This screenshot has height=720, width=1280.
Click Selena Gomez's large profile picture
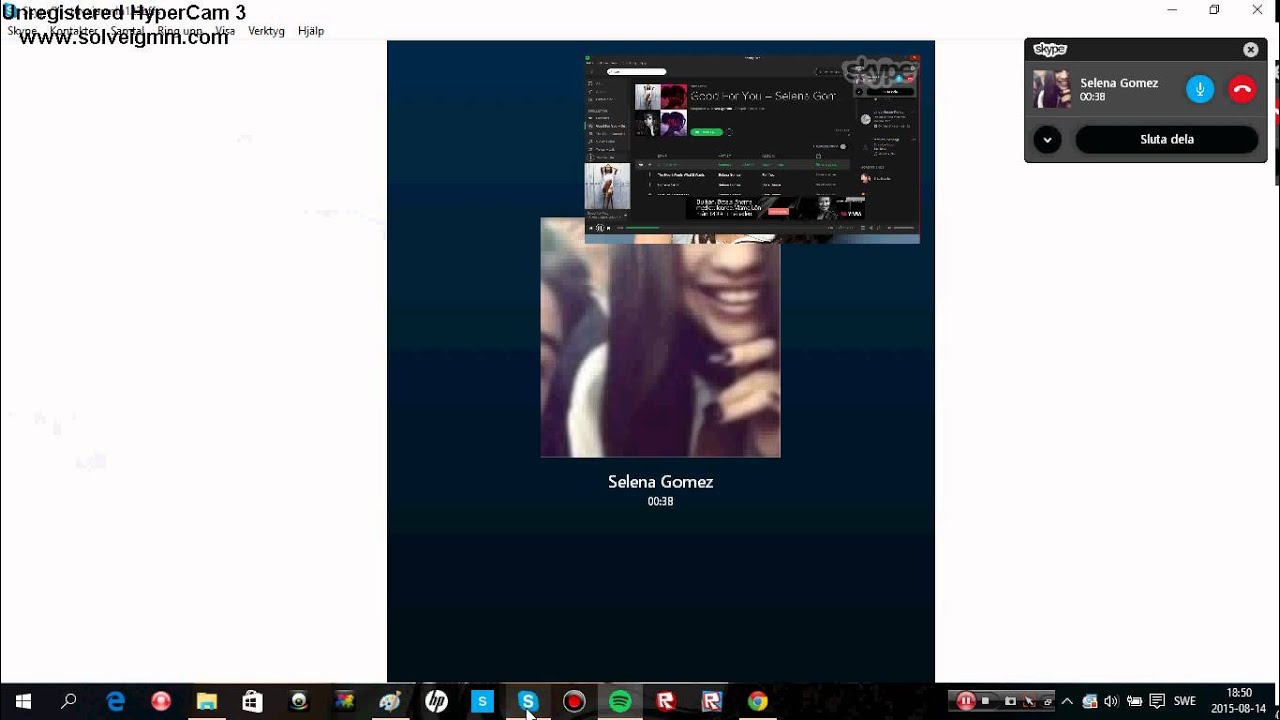(660, 337)
